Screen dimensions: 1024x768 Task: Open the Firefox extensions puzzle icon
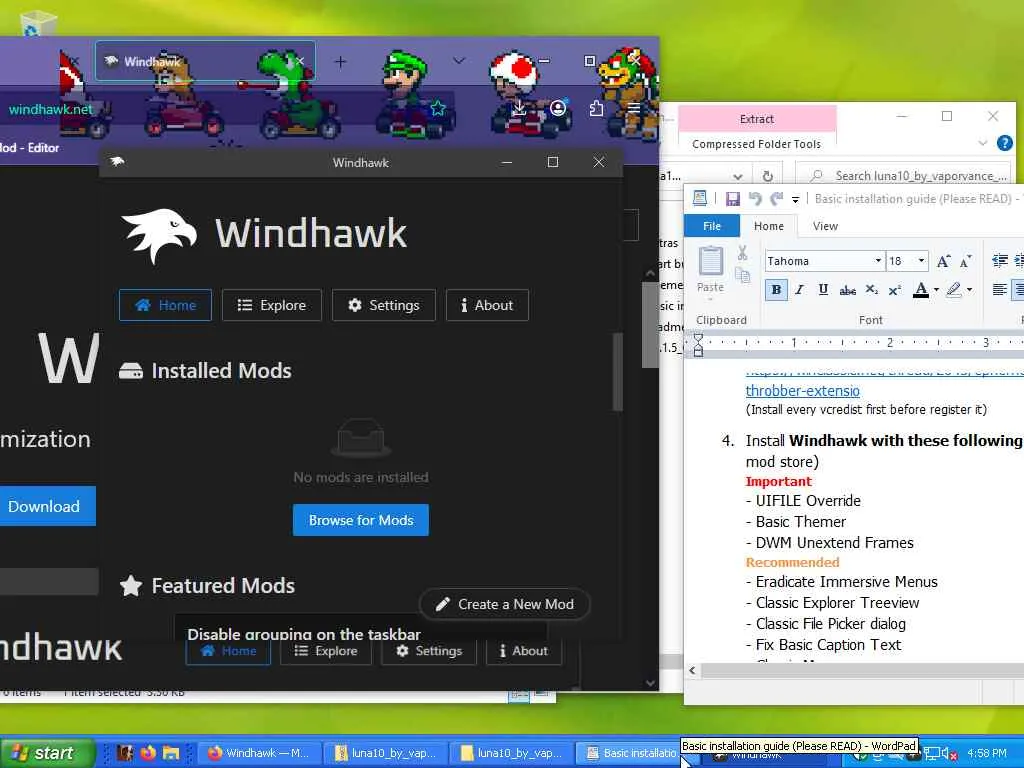click(596, 108)
